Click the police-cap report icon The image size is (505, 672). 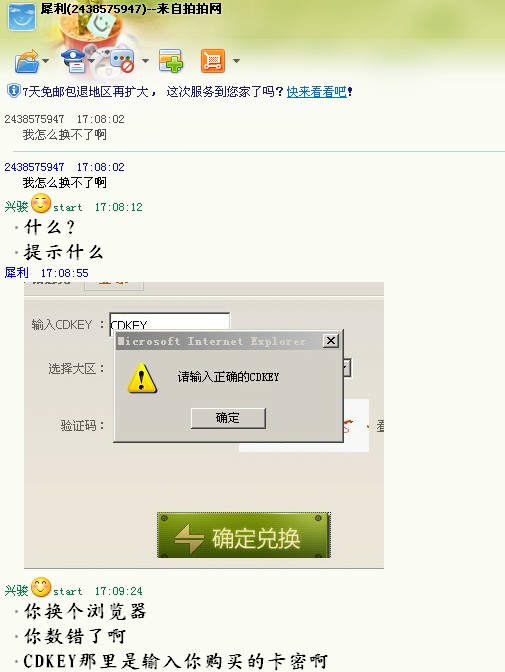point(74,61)
